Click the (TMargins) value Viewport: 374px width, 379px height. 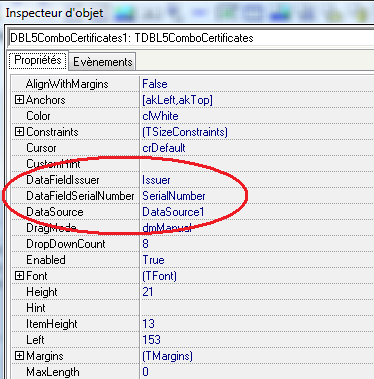167,356
